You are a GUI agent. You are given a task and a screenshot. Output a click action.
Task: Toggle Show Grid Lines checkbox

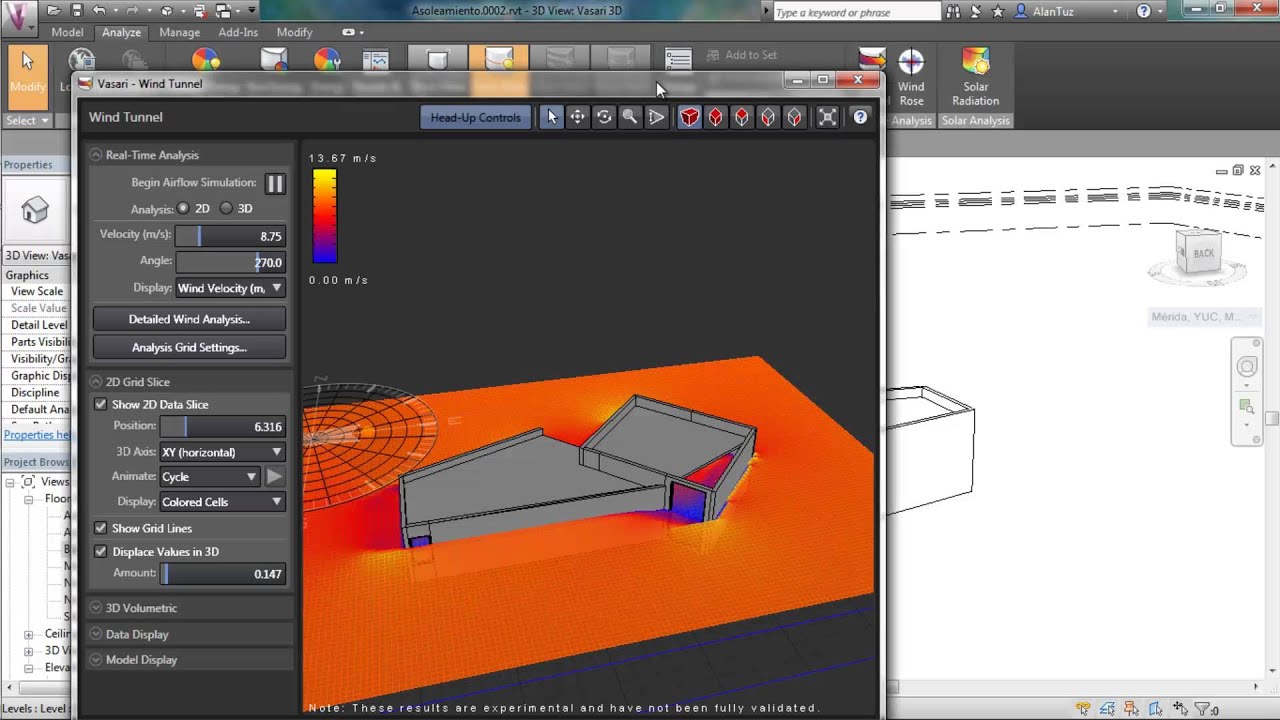coord(101,528)
